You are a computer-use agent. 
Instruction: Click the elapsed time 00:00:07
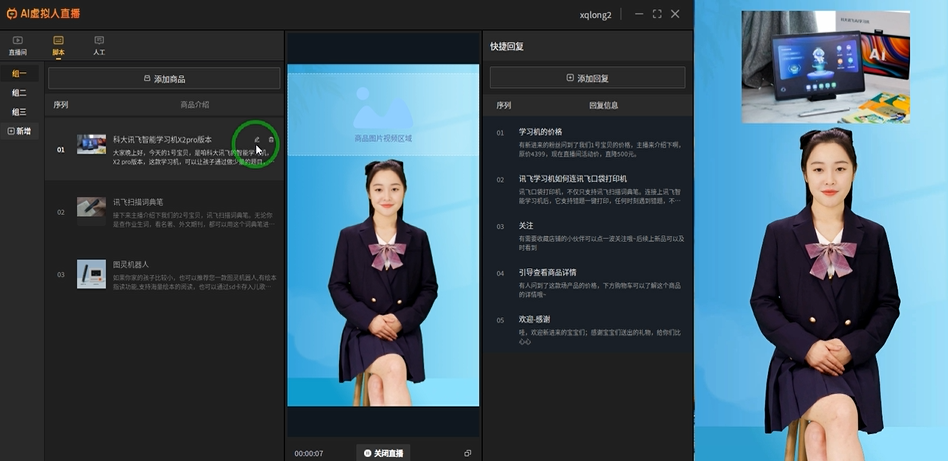[x=309, y=454]
